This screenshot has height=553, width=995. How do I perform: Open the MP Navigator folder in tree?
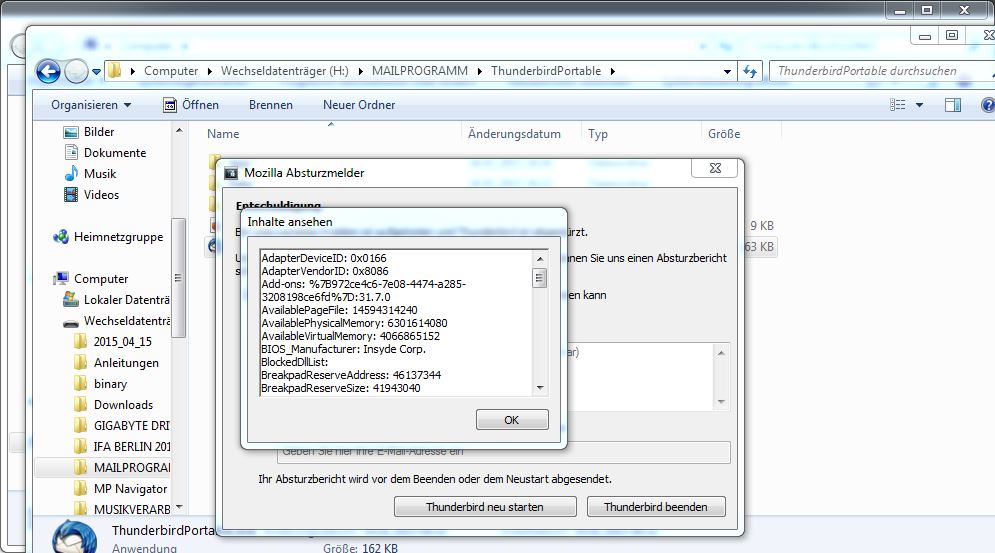click(x=121, y=488)
